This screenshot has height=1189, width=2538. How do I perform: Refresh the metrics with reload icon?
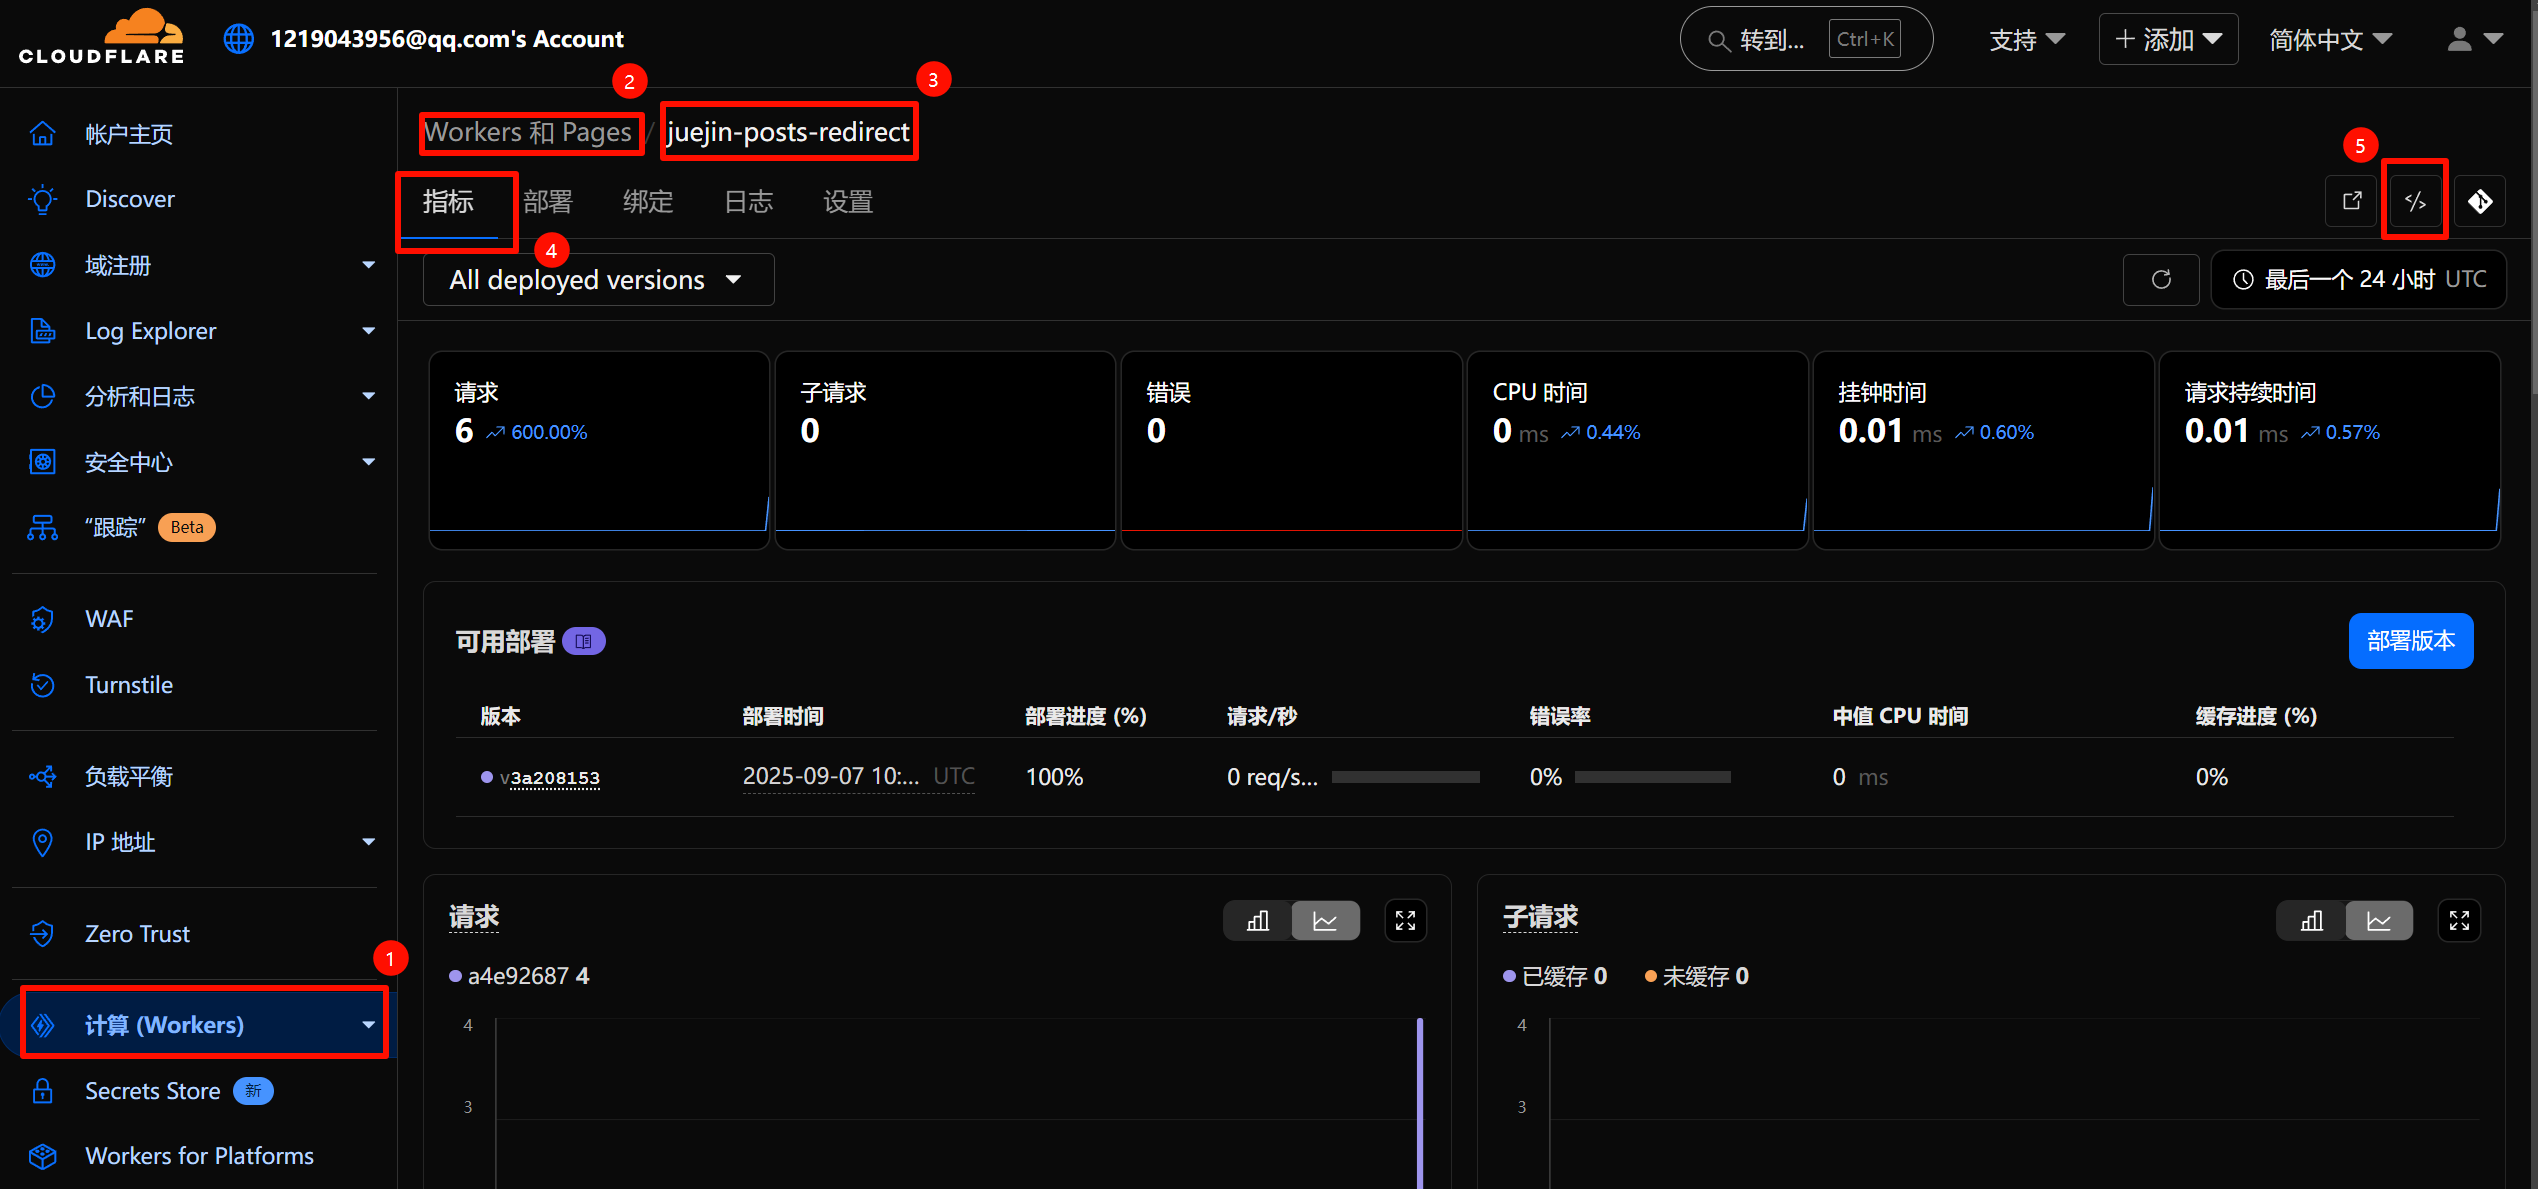click(2161, 279)
